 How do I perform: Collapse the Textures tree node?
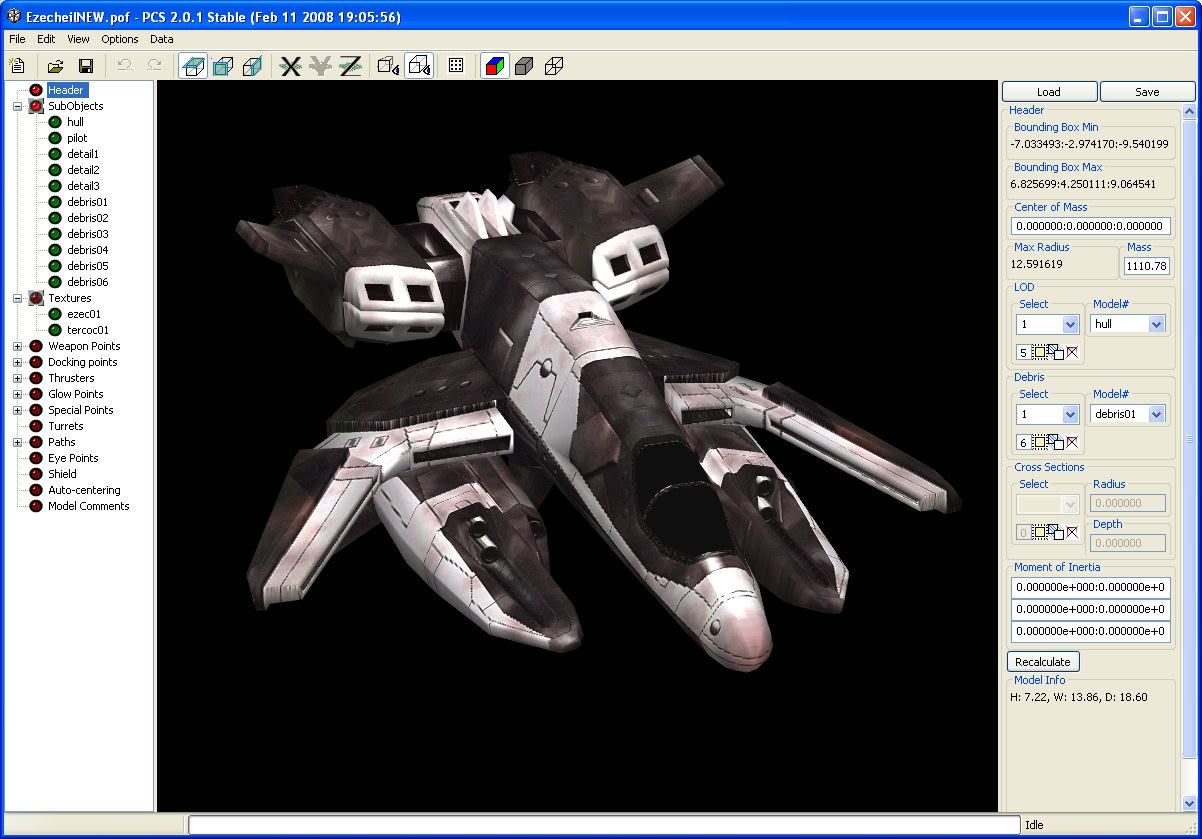tap(17, 298)
